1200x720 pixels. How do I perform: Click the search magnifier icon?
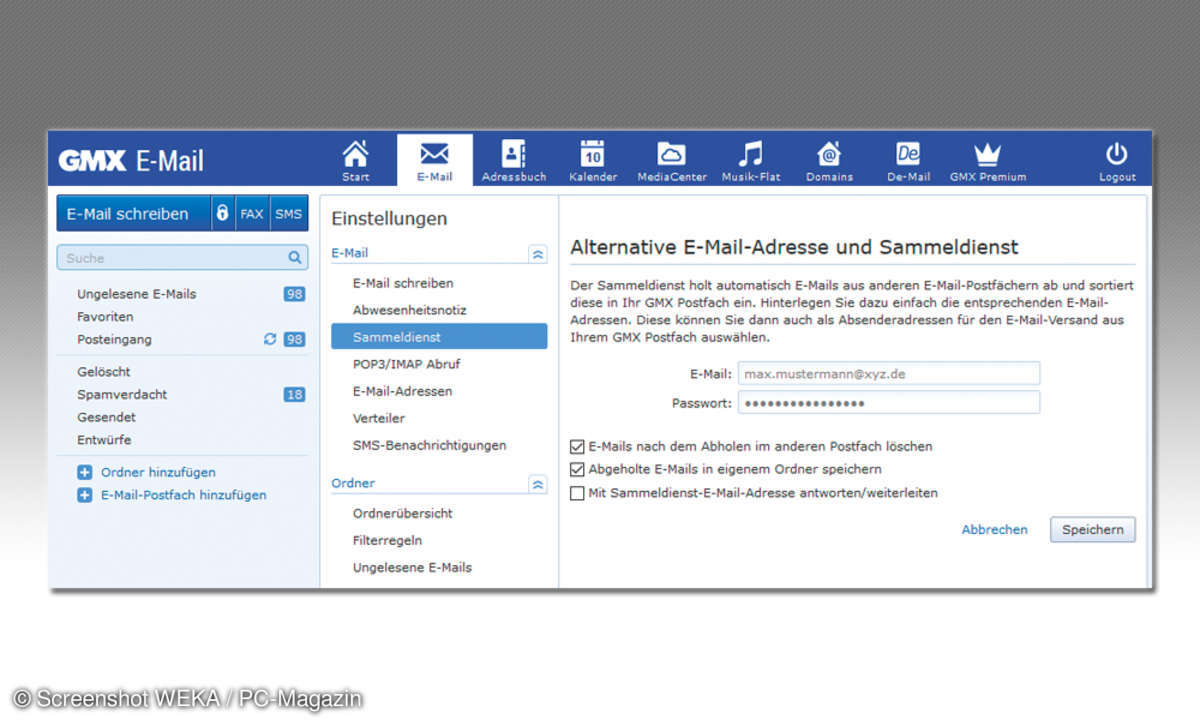(x=295, y=258)
